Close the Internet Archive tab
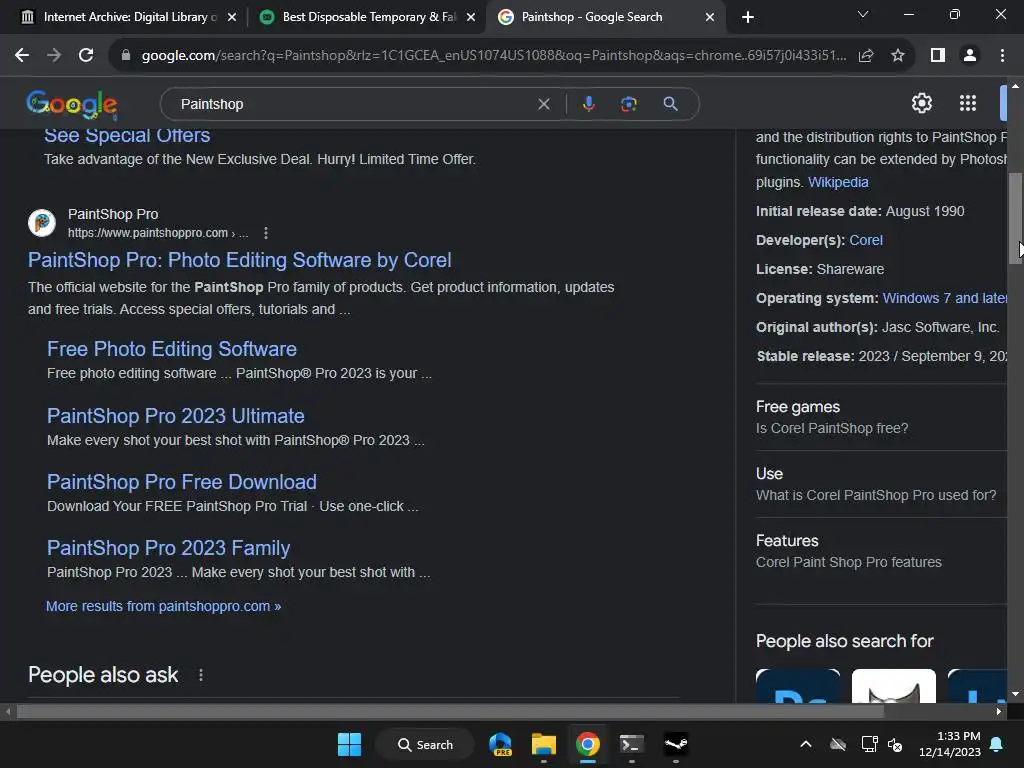Viewport: 1024px width, 768px height. pos(232,17)
